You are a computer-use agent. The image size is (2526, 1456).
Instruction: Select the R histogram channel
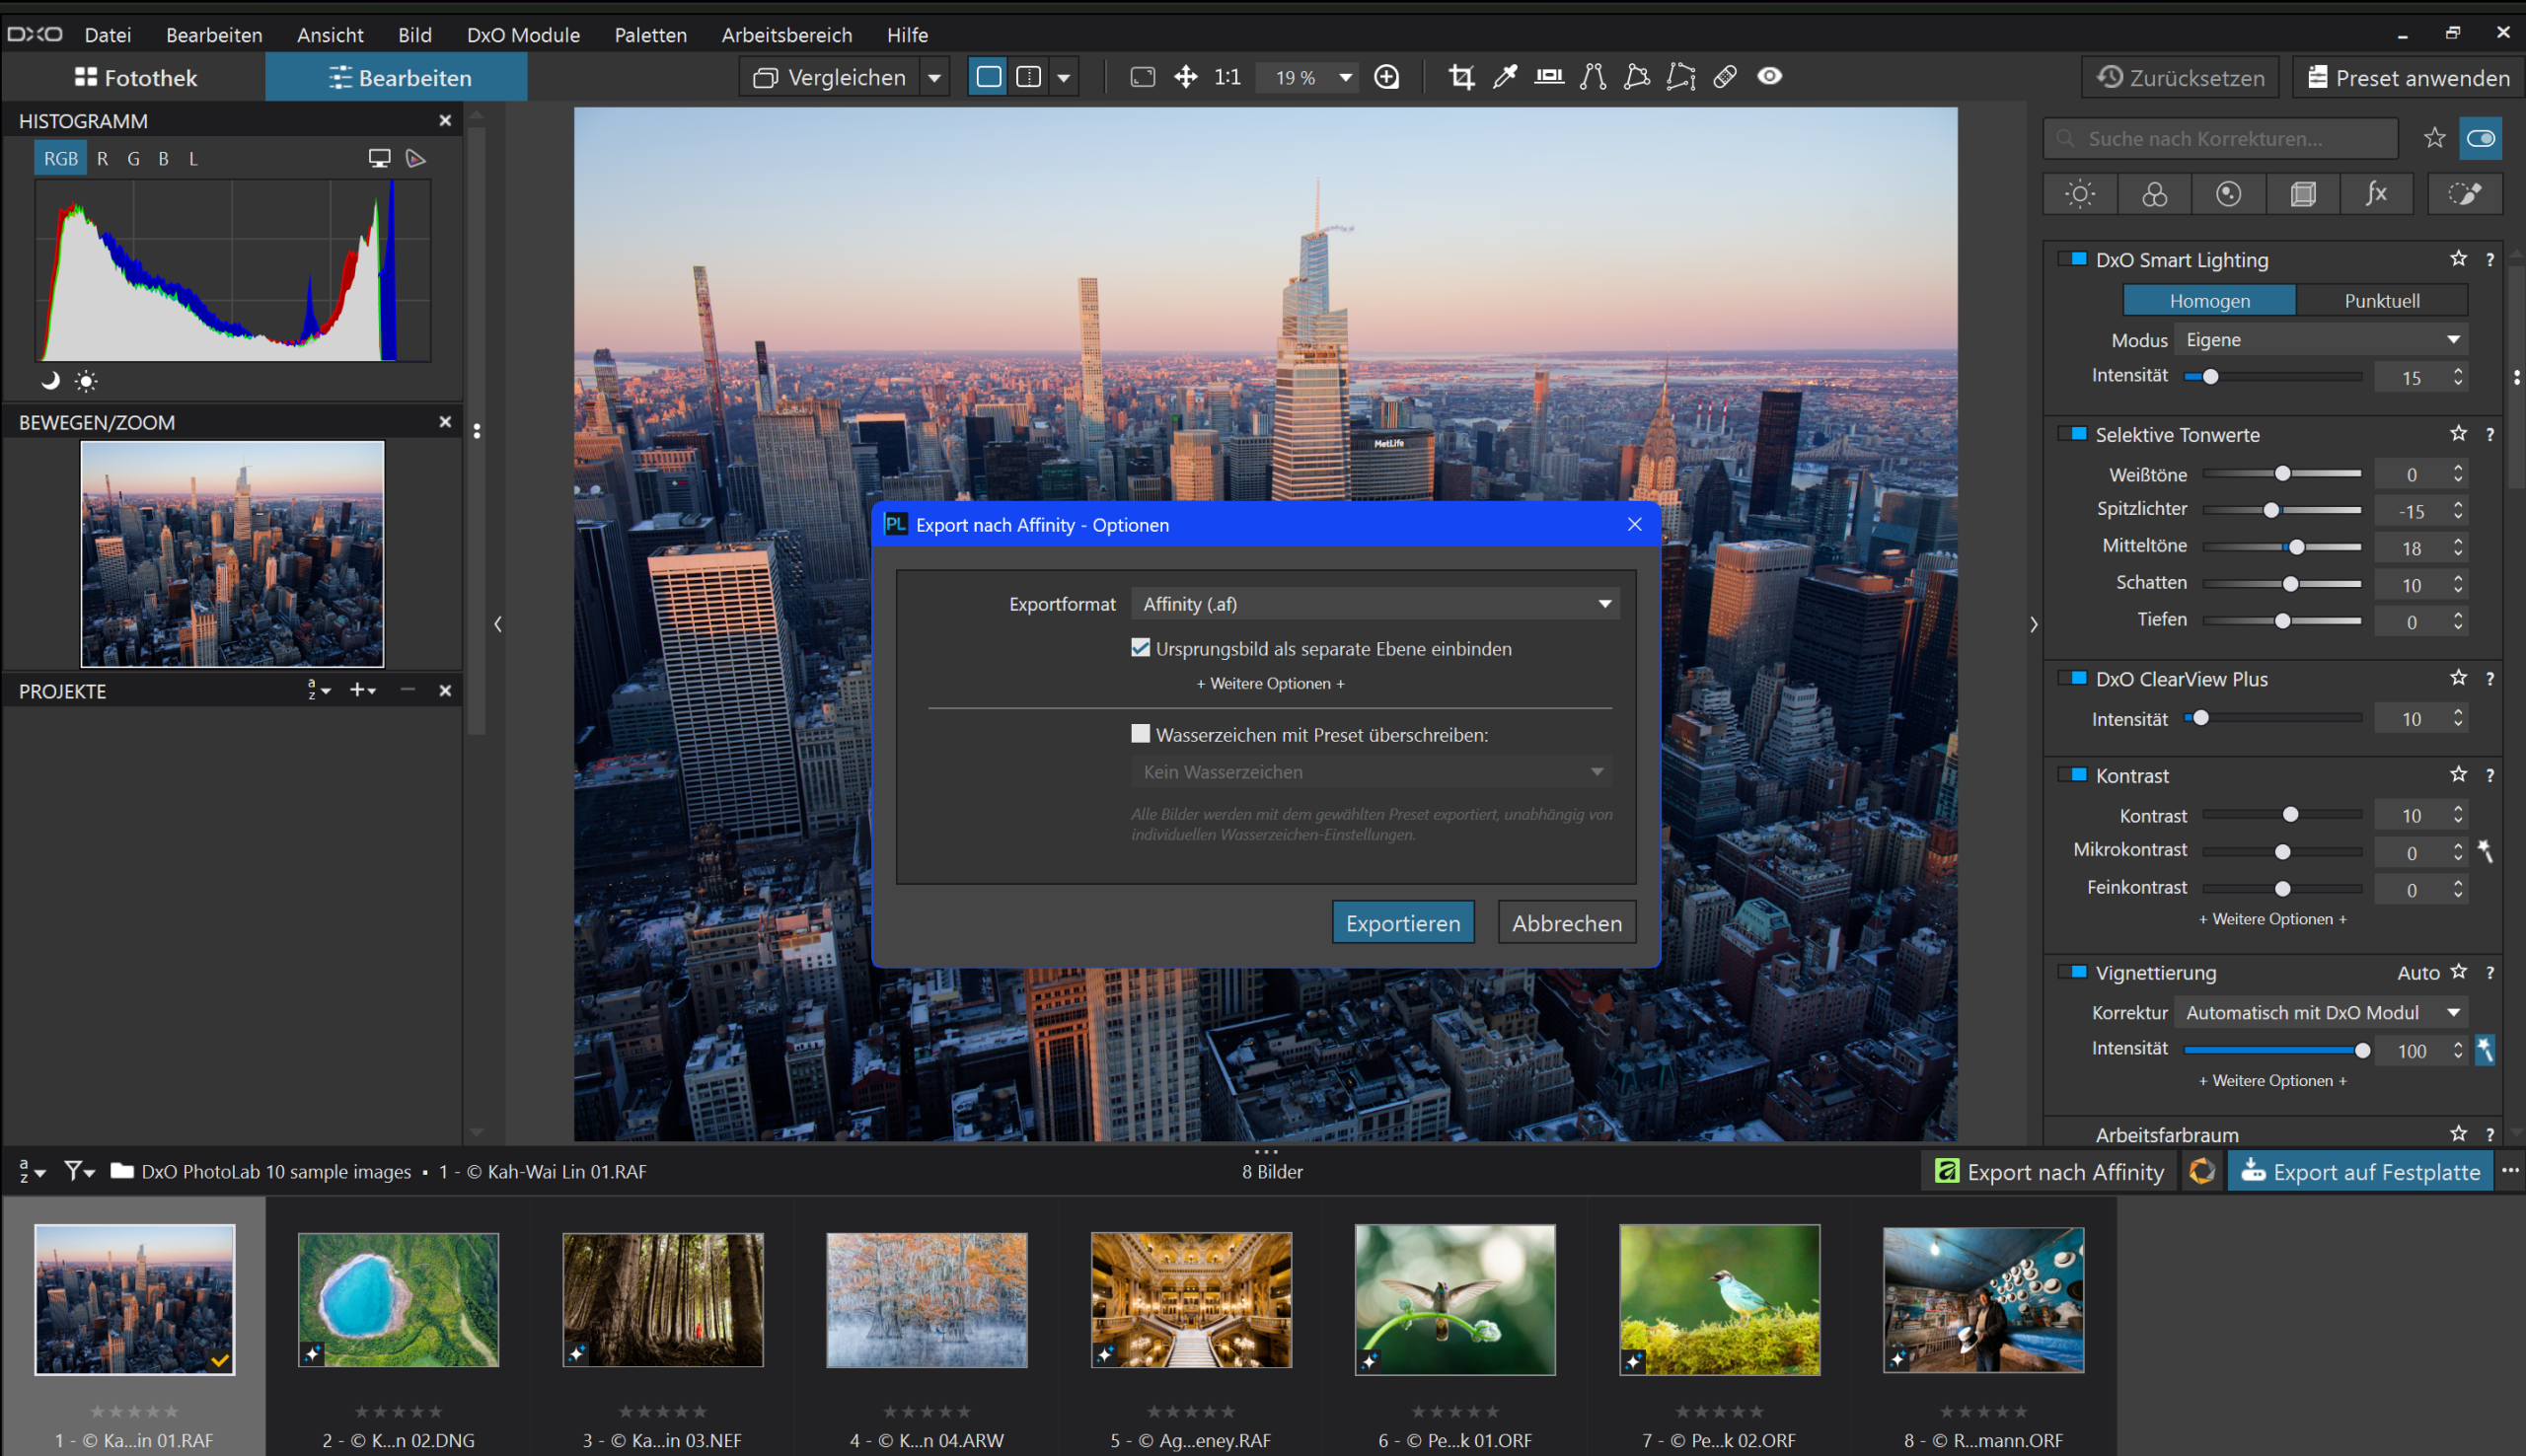[102, 159]
